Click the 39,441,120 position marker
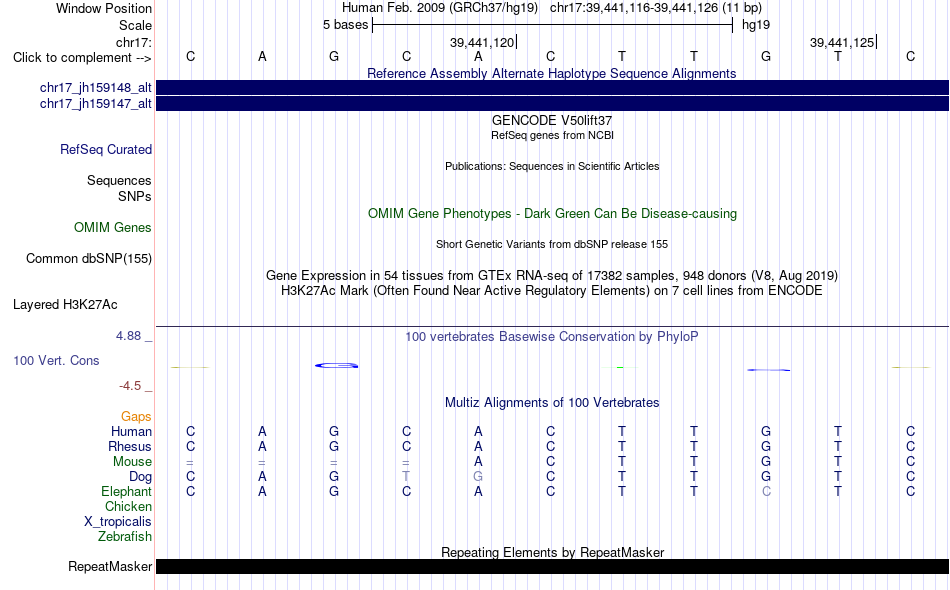Image resolution: width=950 pixels, height=590 pixels. click(x=483, y=42)
